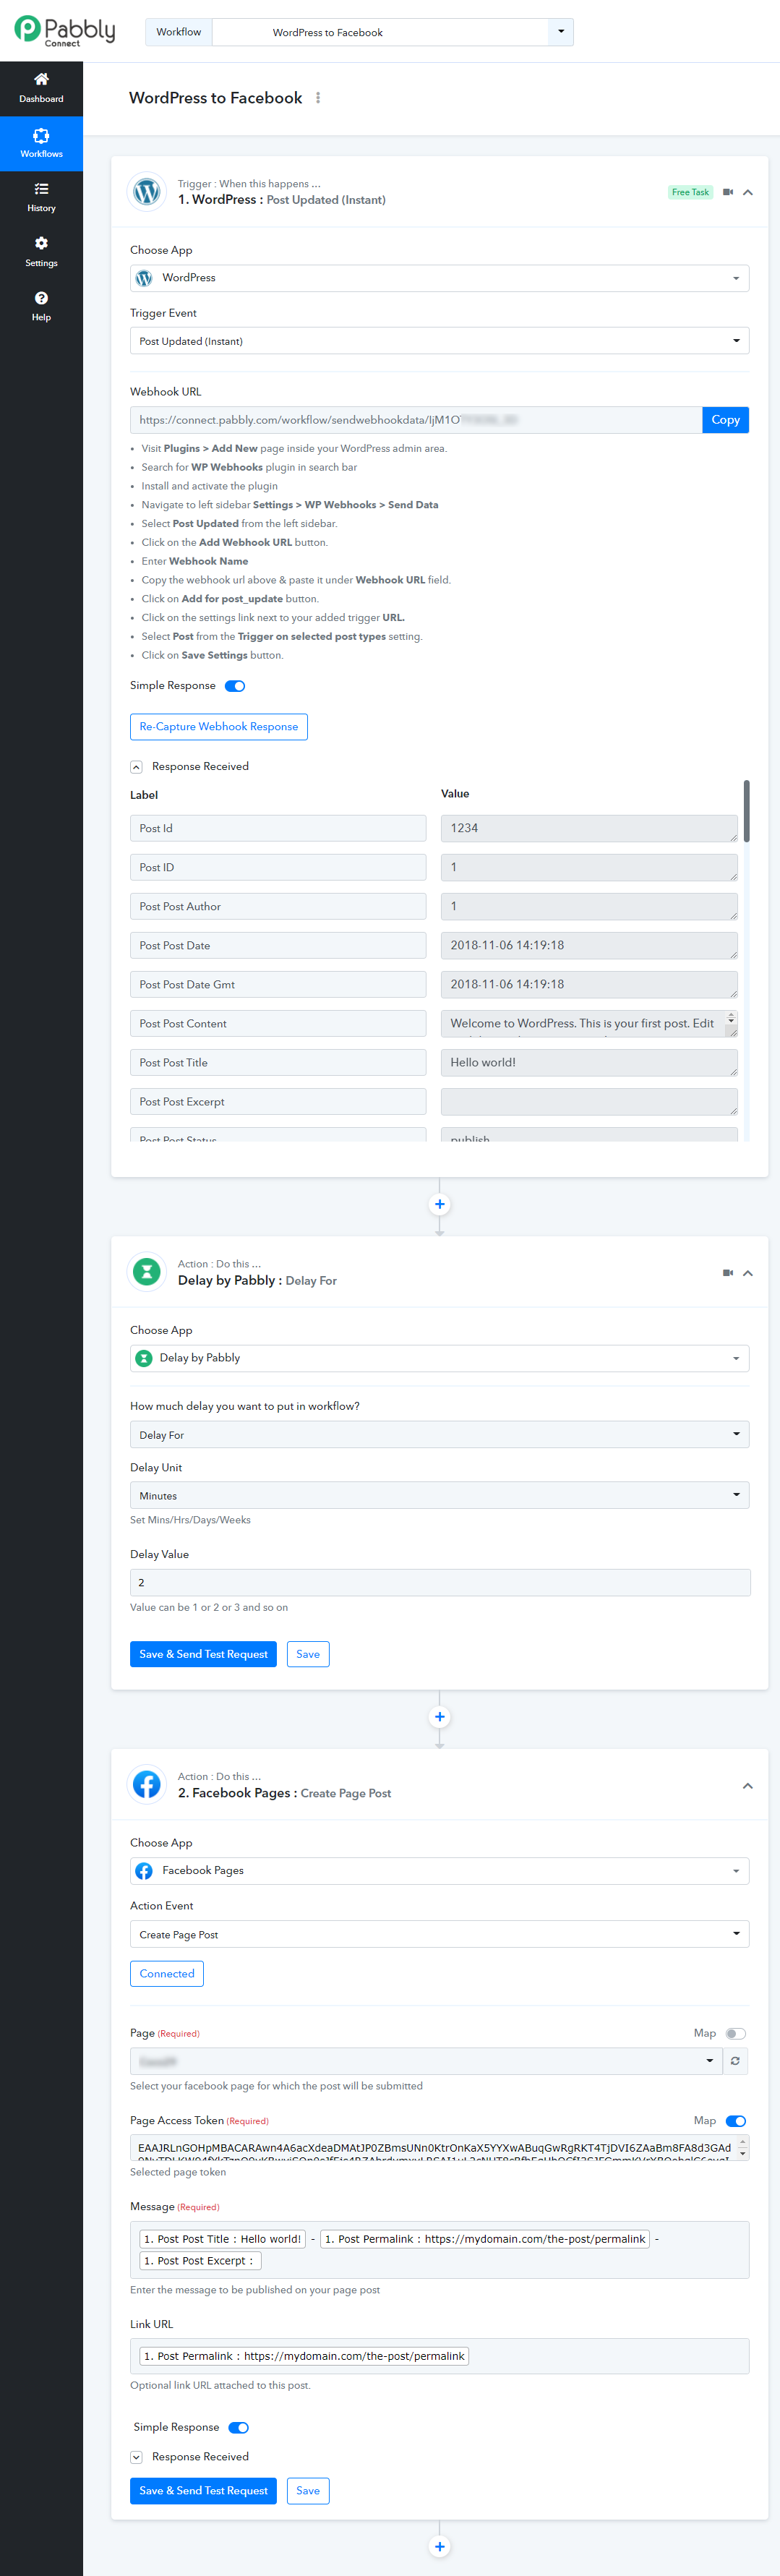Viewport: 780px width, 2576px height.
Task: Click plus icon between Delay and Facebook steps
Action: 439,1717
